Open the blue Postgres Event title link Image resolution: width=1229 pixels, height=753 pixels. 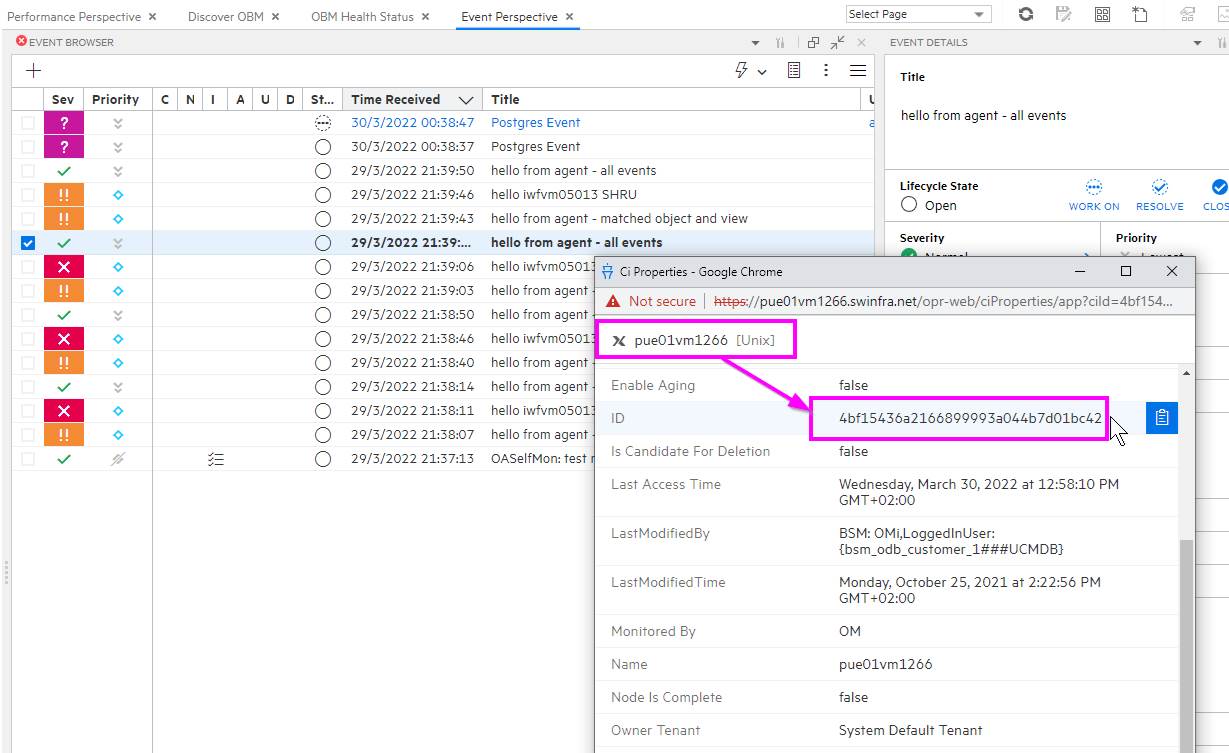pyautogui.click(x=535, y=123)
